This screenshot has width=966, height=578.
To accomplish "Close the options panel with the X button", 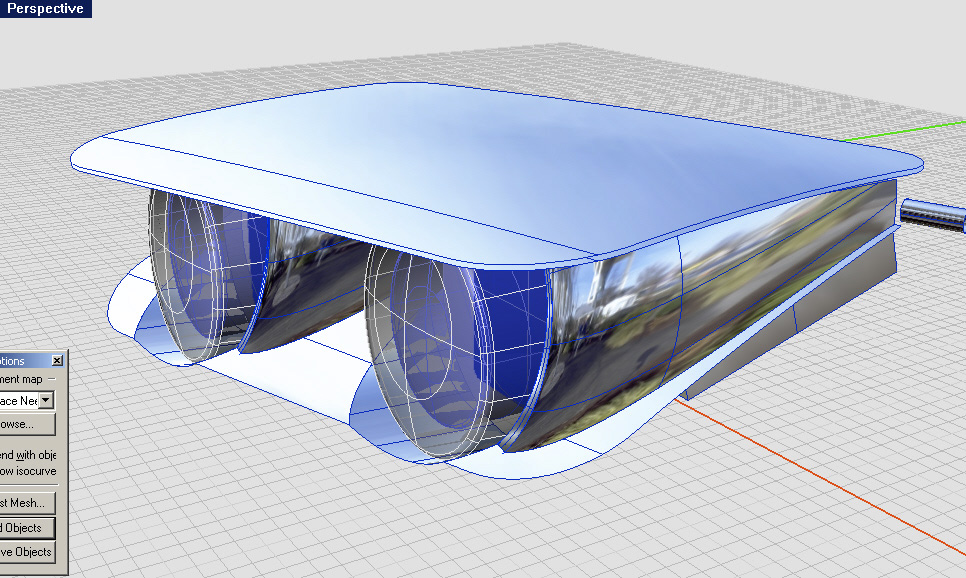I will 57,360.
